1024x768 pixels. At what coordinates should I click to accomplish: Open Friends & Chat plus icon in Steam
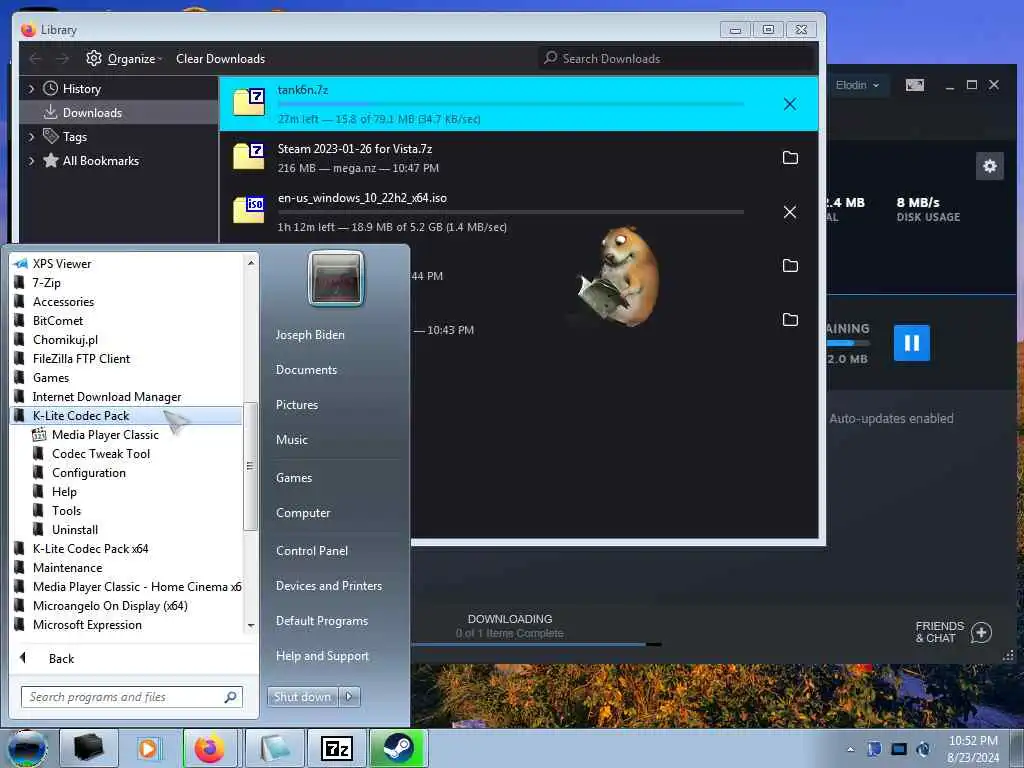click(x=982, y=632)
